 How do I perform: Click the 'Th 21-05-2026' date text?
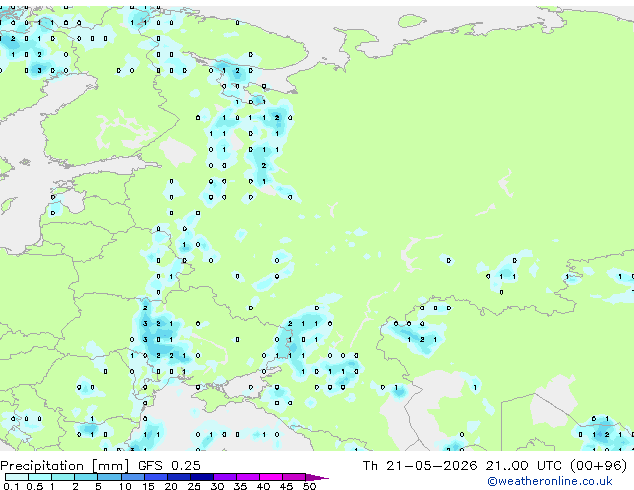420,466
